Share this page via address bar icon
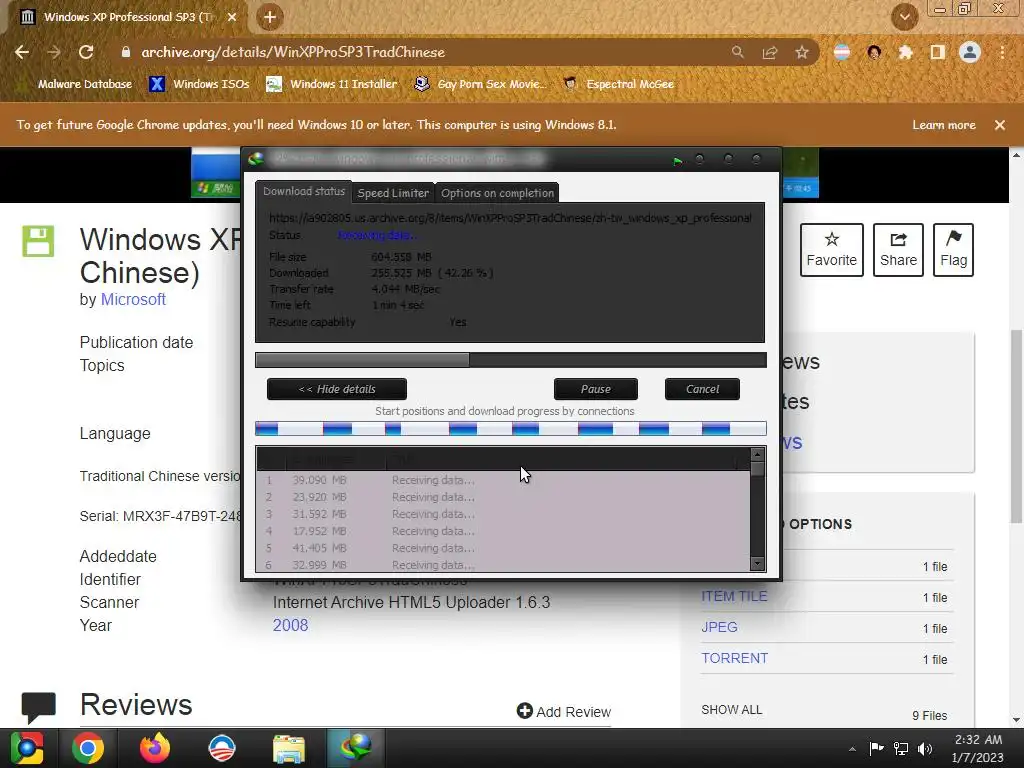Image resolution: width=1024 pixels, height=768 pixels. click(x=770, y=52)
